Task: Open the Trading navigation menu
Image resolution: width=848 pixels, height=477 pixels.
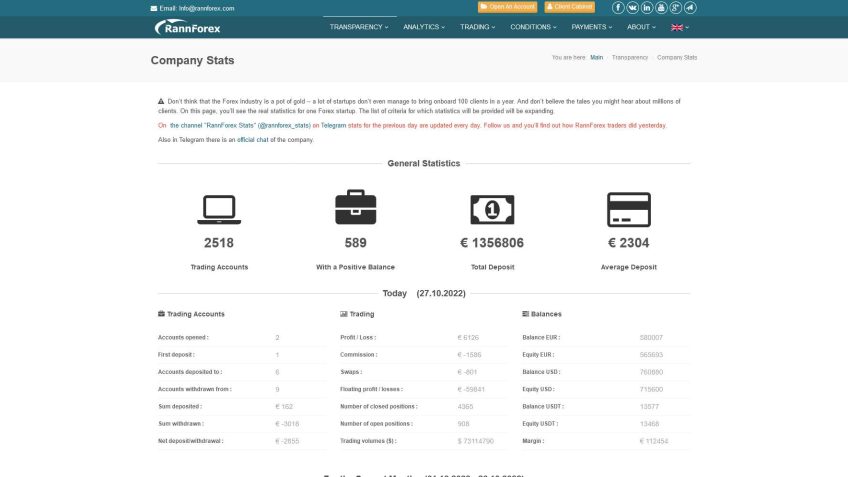Action: click(477, 27)
